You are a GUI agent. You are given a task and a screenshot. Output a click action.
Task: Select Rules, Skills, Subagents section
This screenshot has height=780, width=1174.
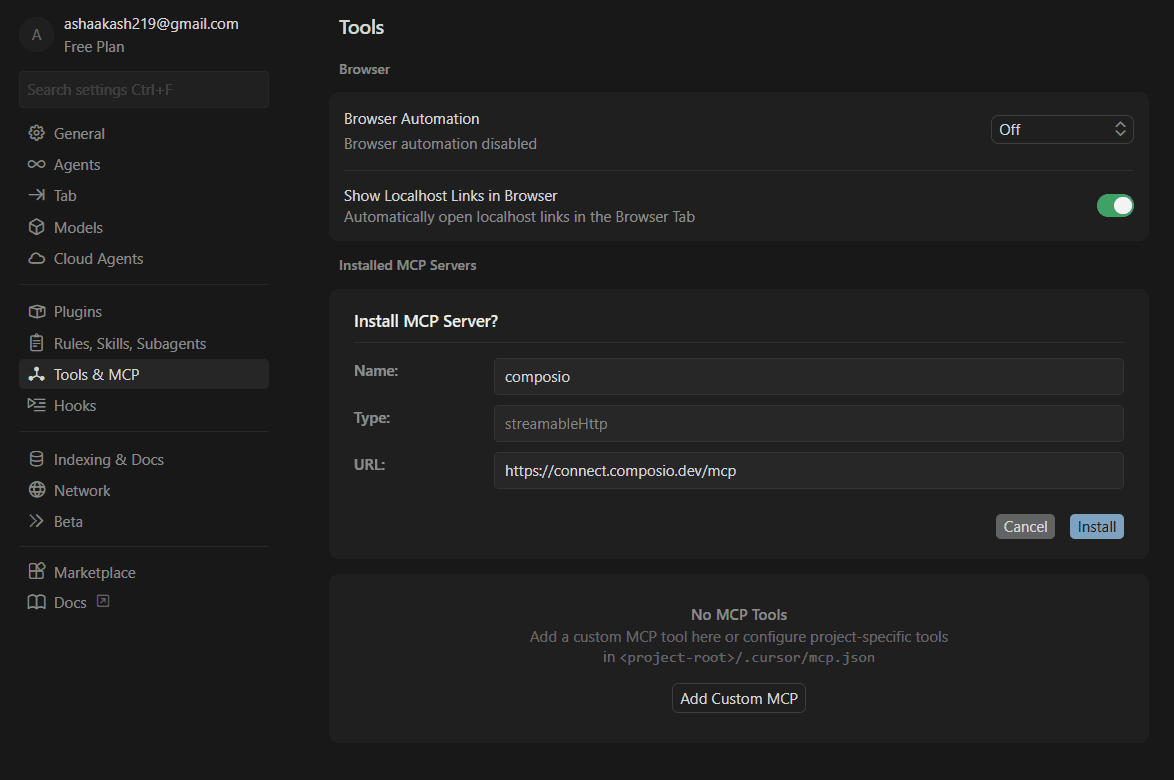click(x=144, y=343)
